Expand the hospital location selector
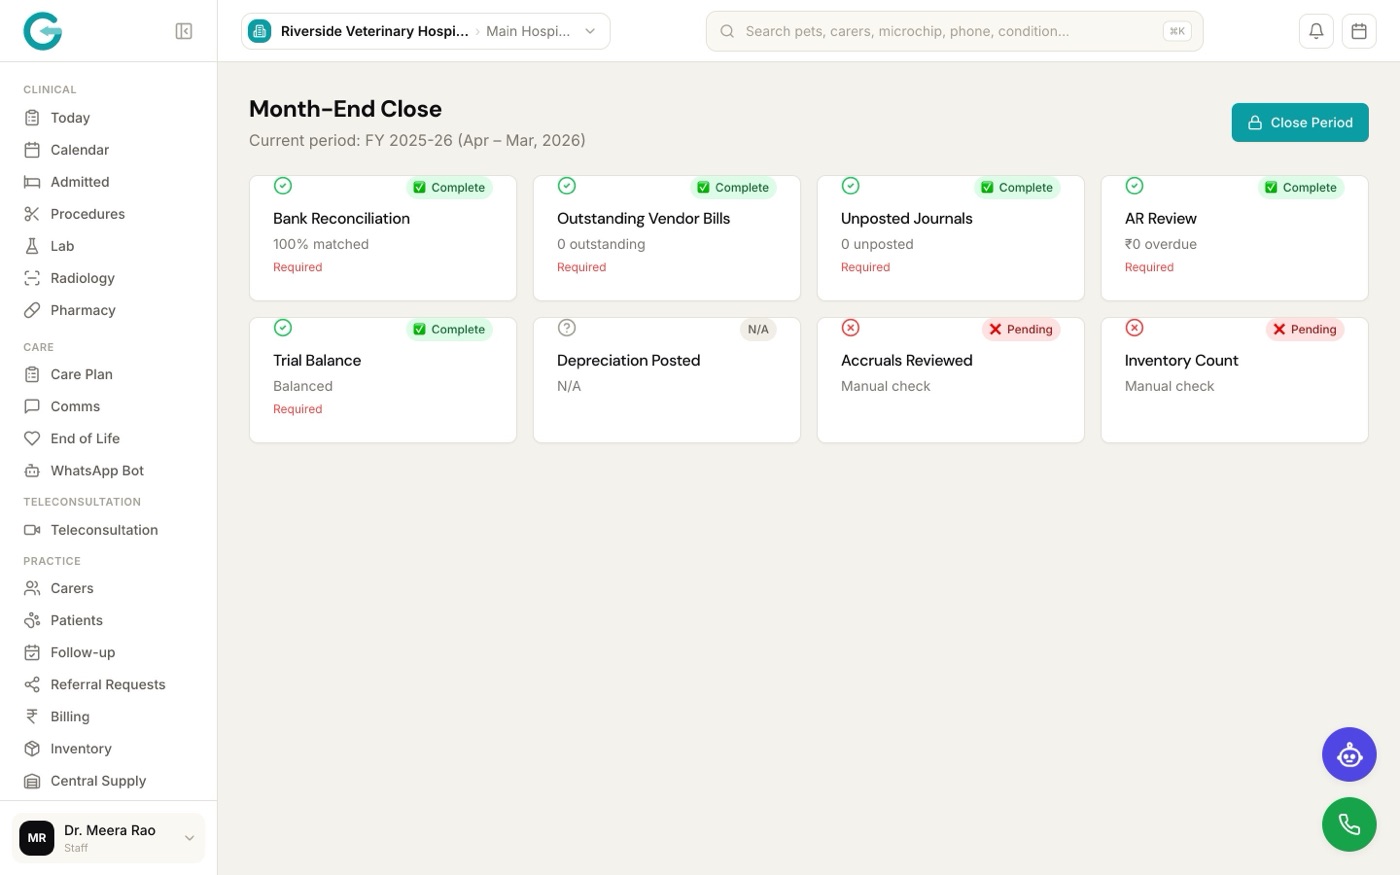The width and height of the screenshot is (1400, 875). (426, 31)
